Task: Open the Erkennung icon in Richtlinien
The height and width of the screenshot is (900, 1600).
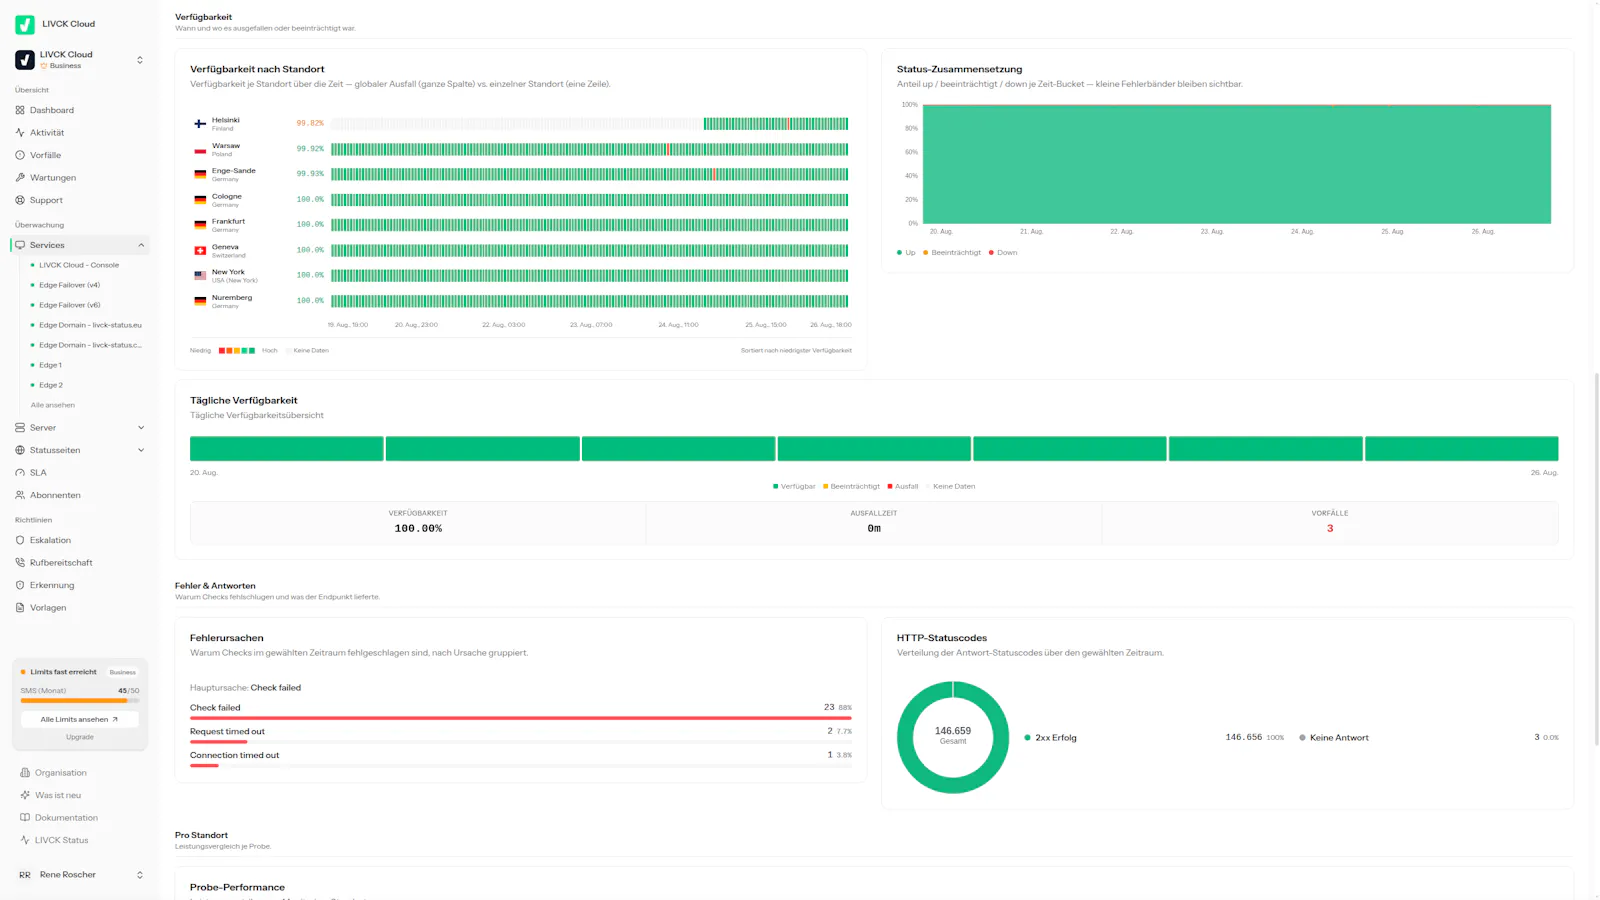Action: click(x=20, y=585)
